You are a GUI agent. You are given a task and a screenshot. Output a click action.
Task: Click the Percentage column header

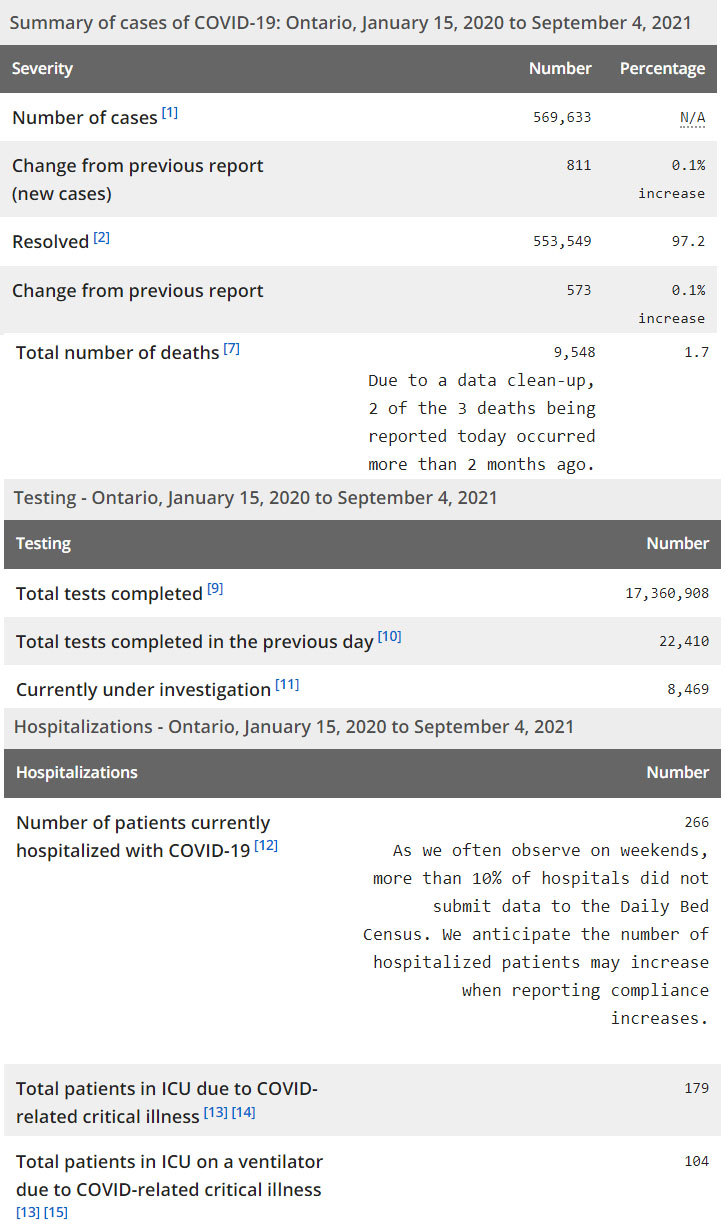click(x=662, y=69)
